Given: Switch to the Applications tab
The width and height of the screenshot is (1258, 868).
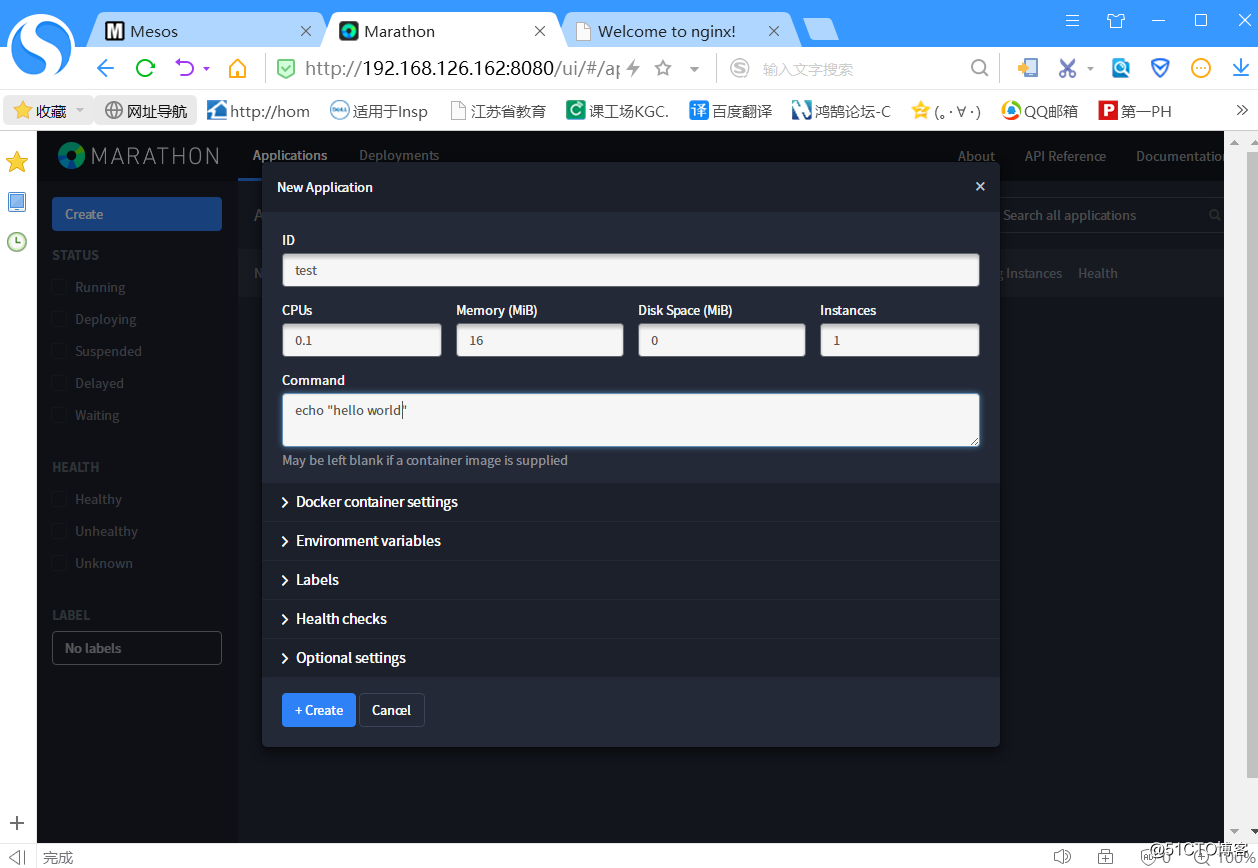Looking at the screenshot, I should [290, 155].
